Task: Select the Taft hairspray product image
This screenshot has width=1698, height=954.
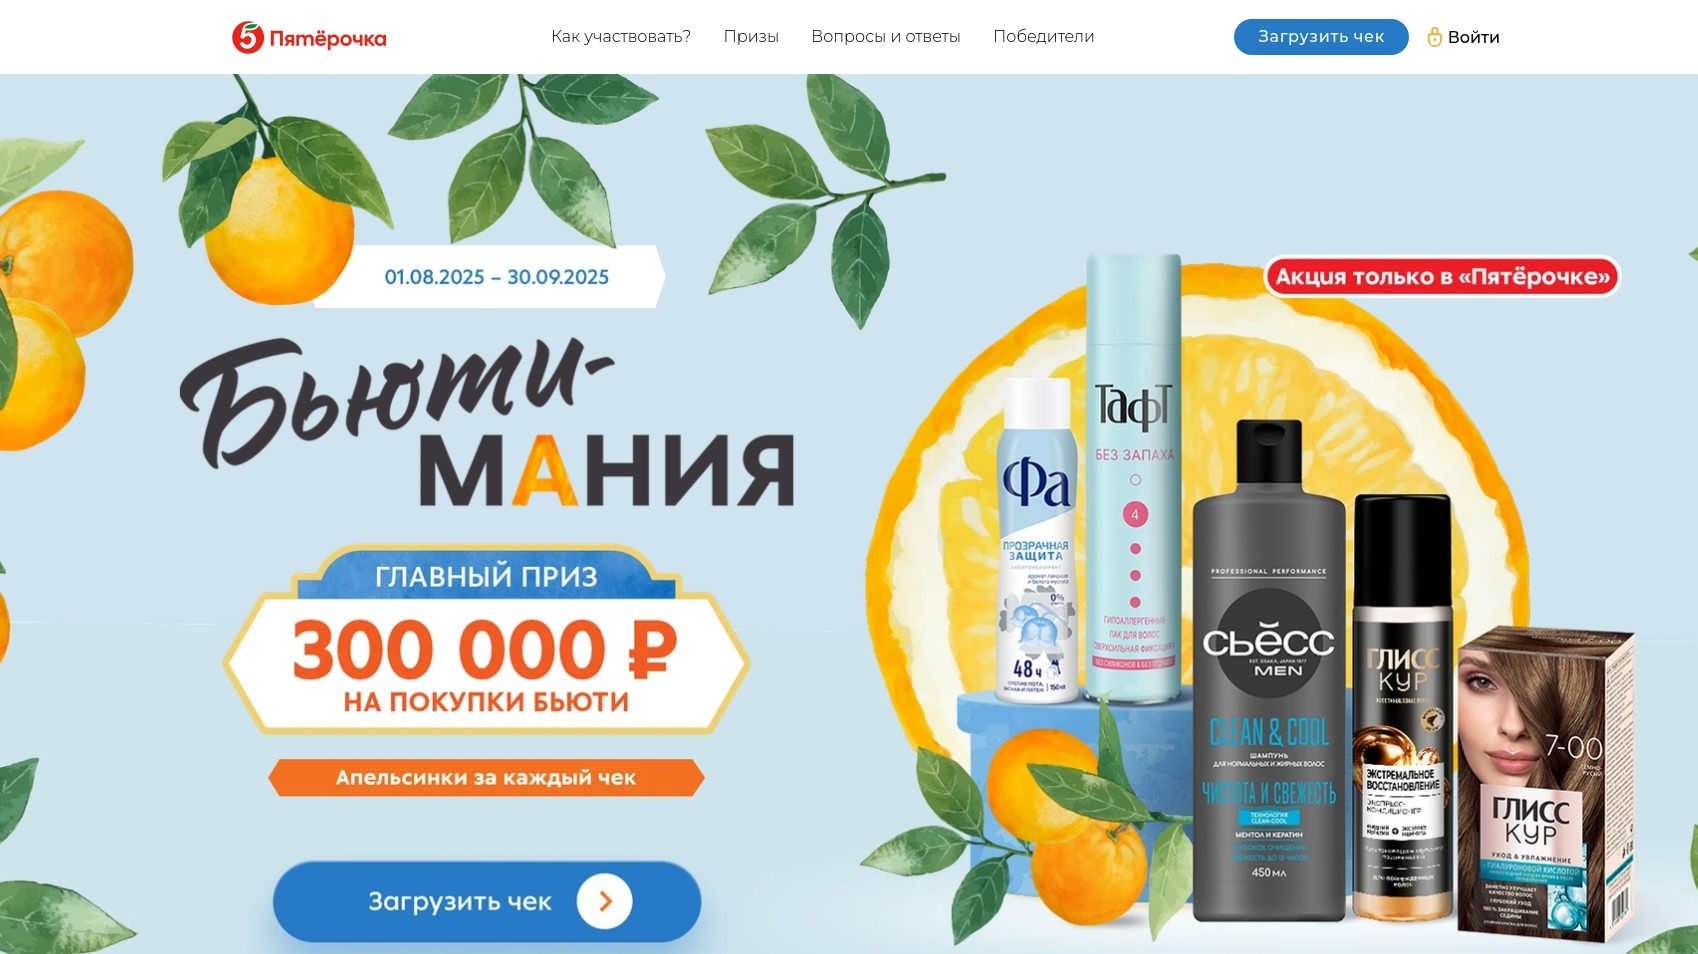Action: [x=1133, y=478]
